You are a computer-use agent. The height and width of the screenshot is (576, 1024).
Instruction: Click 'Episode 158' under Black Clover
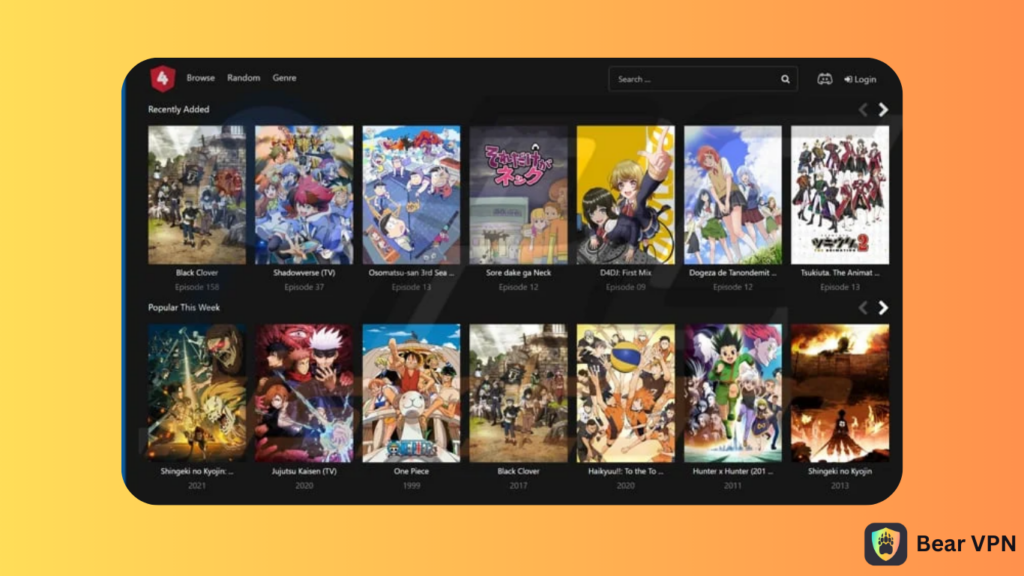pyautogui.click(x=197, y=287)
